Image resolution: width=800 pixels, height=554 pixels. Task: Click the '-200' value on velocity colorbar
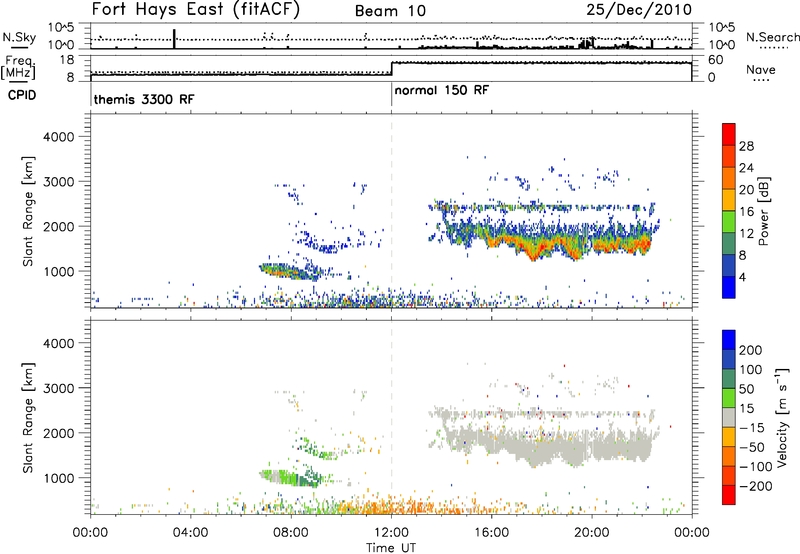[758, 486]
